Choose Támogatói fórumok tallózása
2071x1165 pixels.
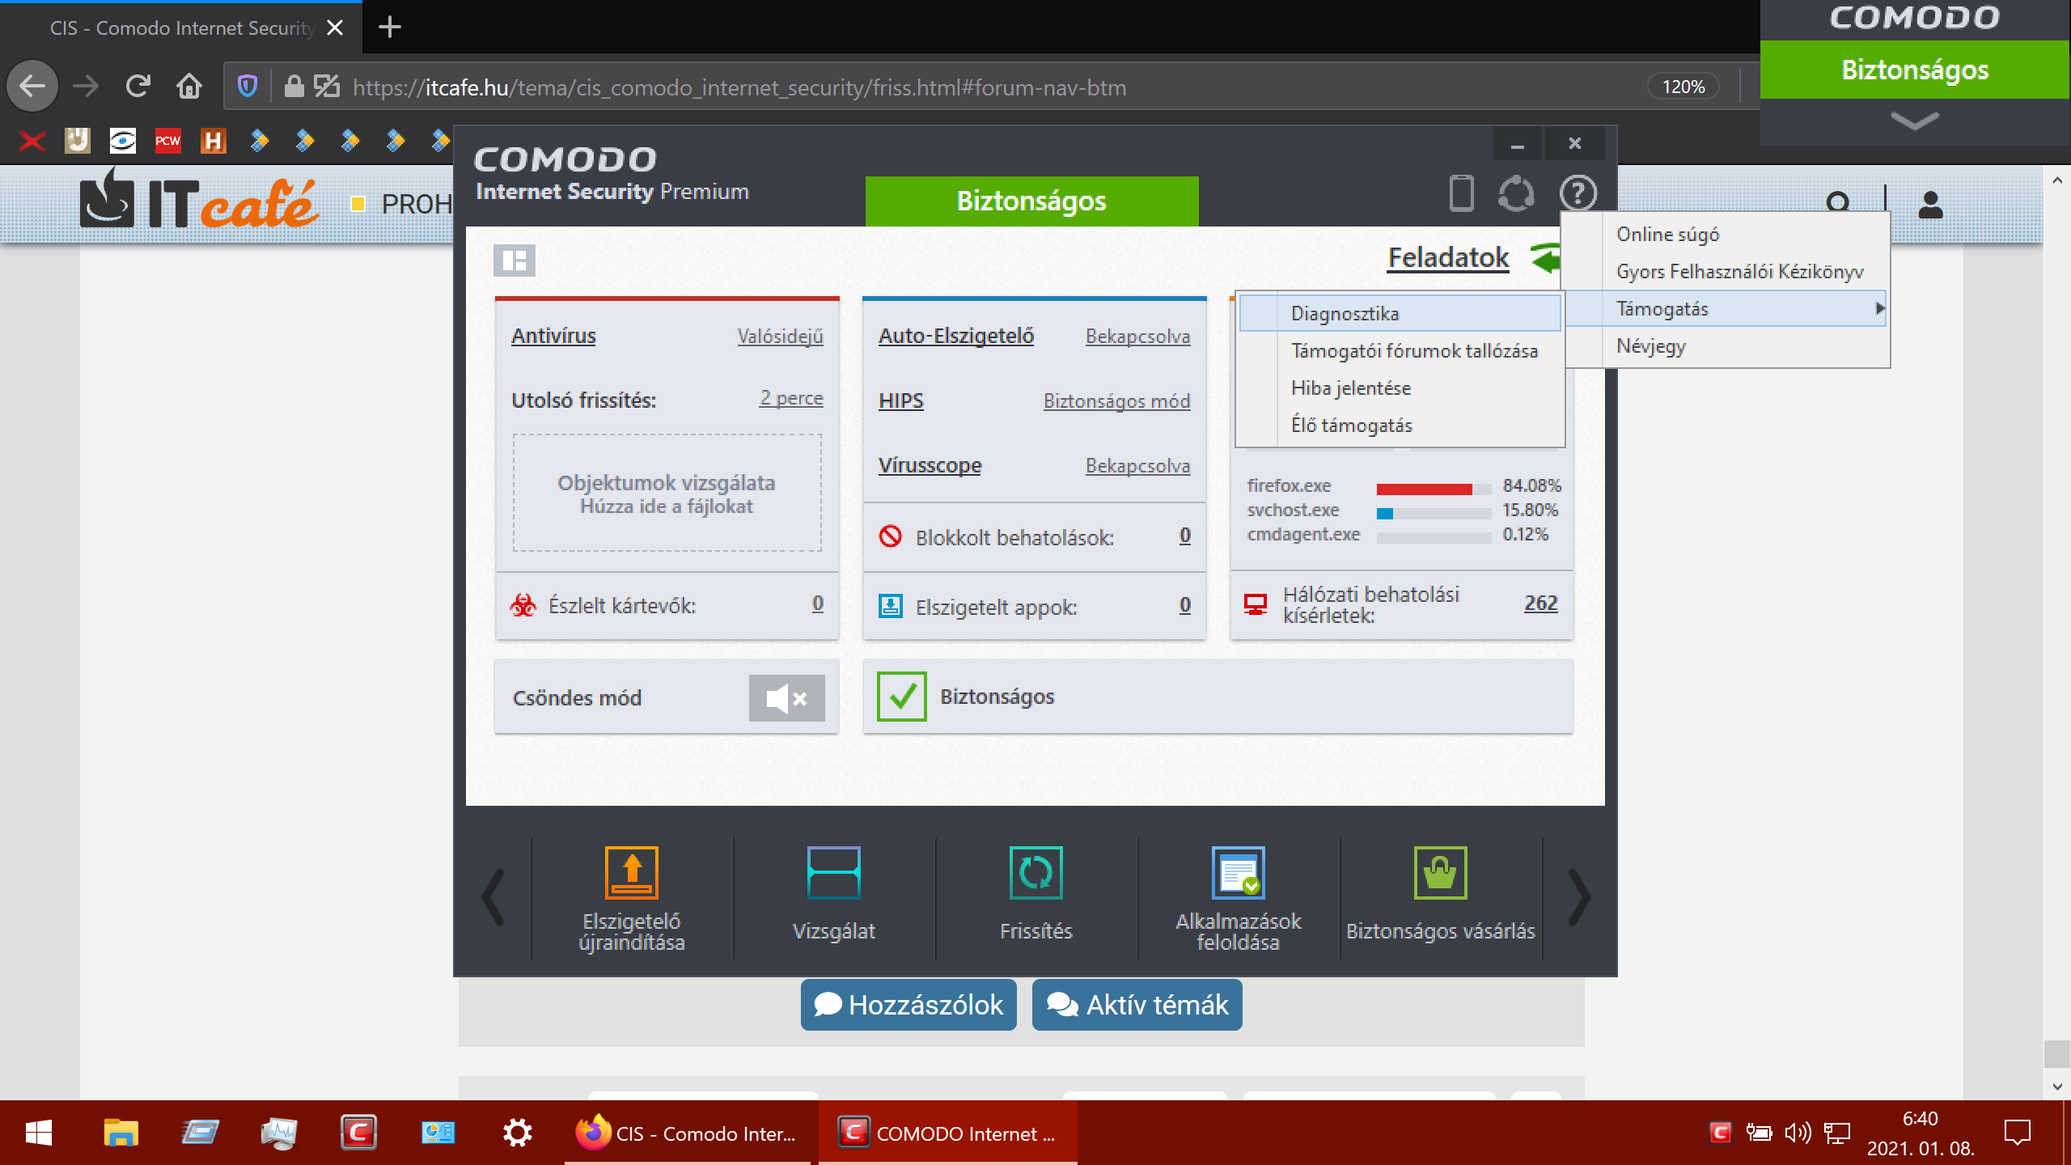(1399, 351)
